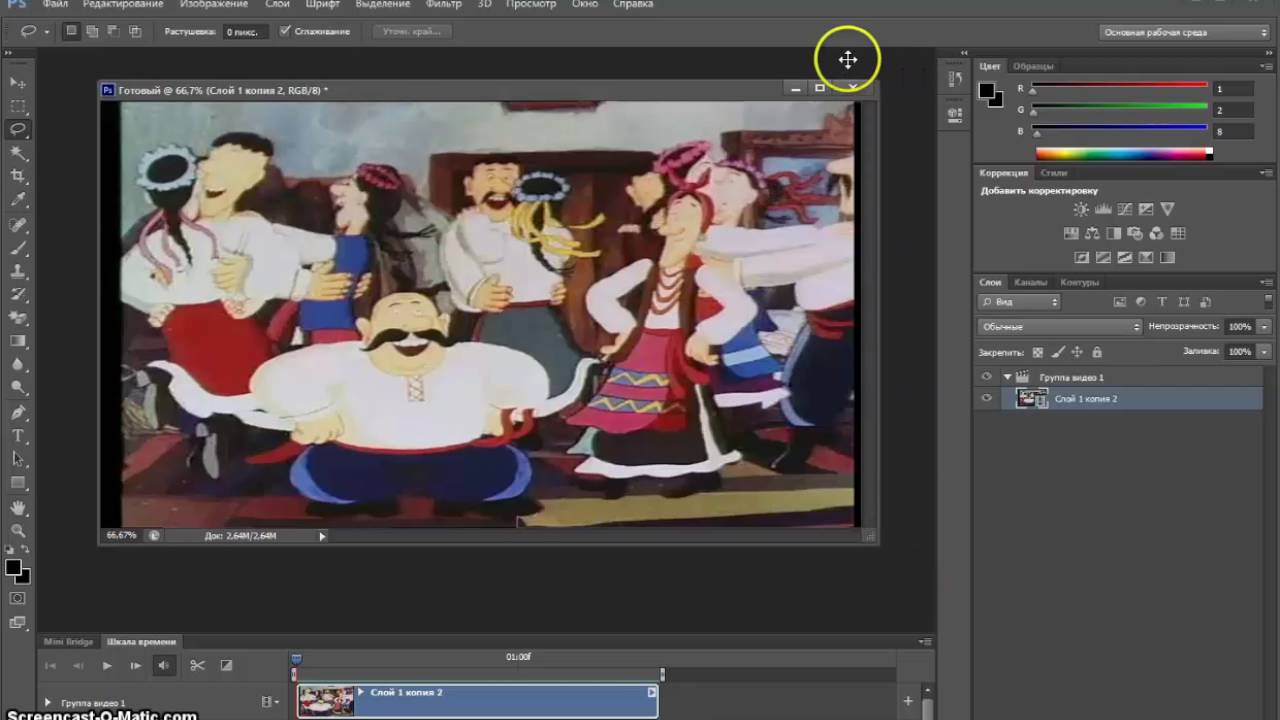Select the Слой 1 копия 2 timeline clip
The width and height of the screenshot is (1280, 720).
click(x=477, y=701)
